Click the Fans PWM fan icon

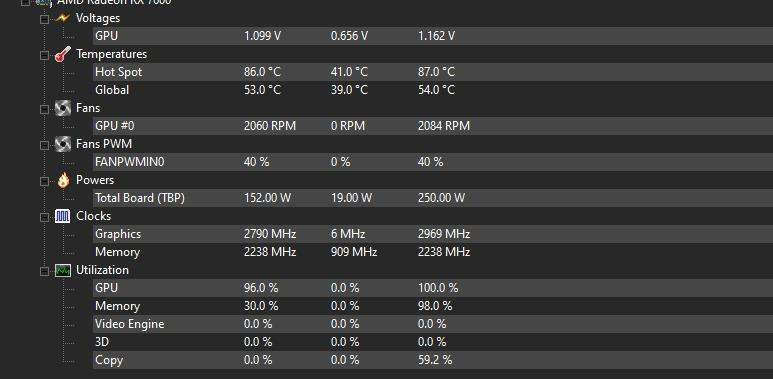[x=63, y=144]
